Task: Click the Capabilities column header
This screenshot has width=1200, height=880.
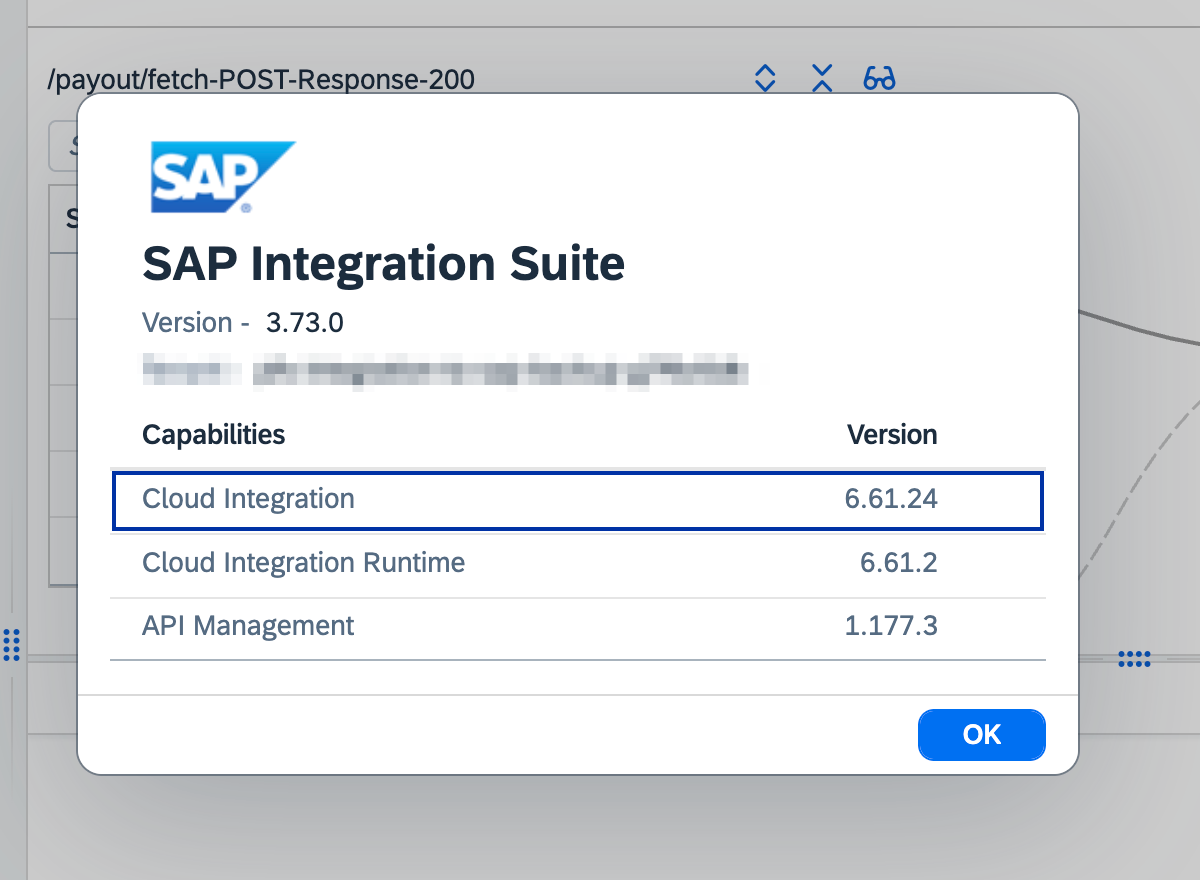Action: point(214,435)
